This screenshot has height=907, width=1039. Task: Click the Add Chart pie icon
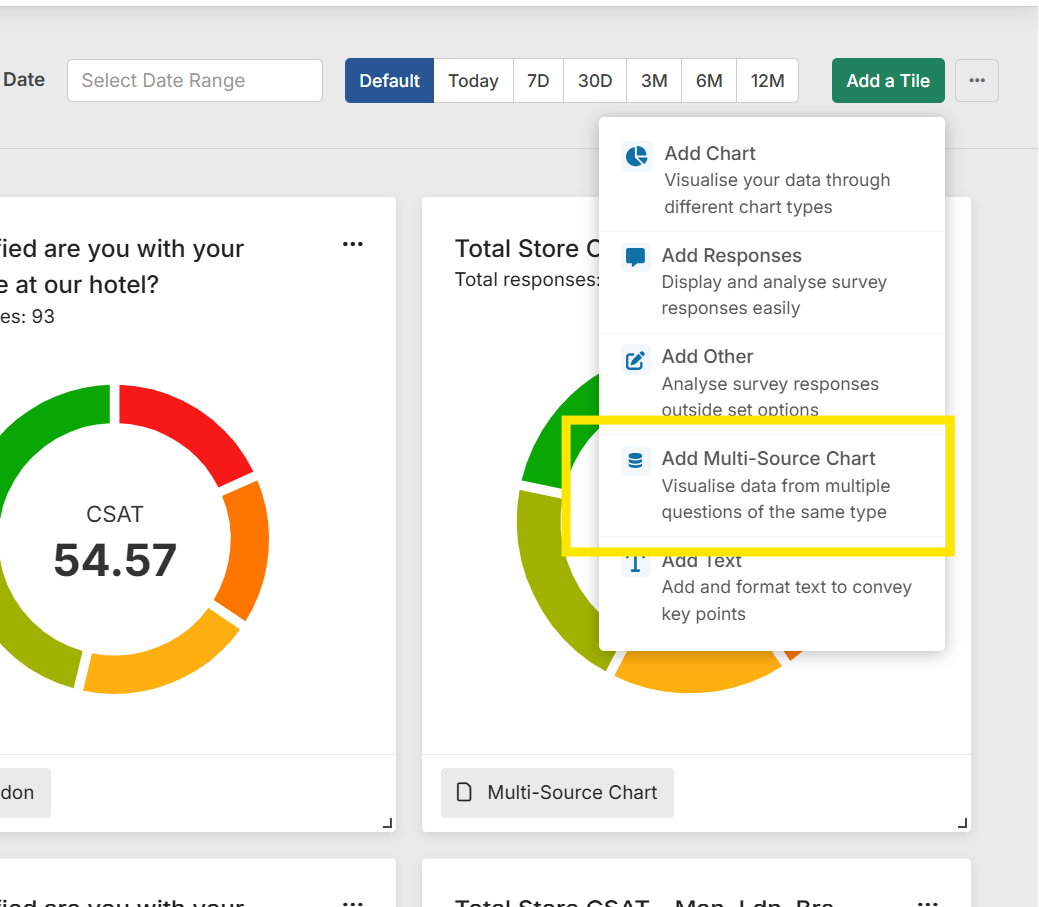636,157
